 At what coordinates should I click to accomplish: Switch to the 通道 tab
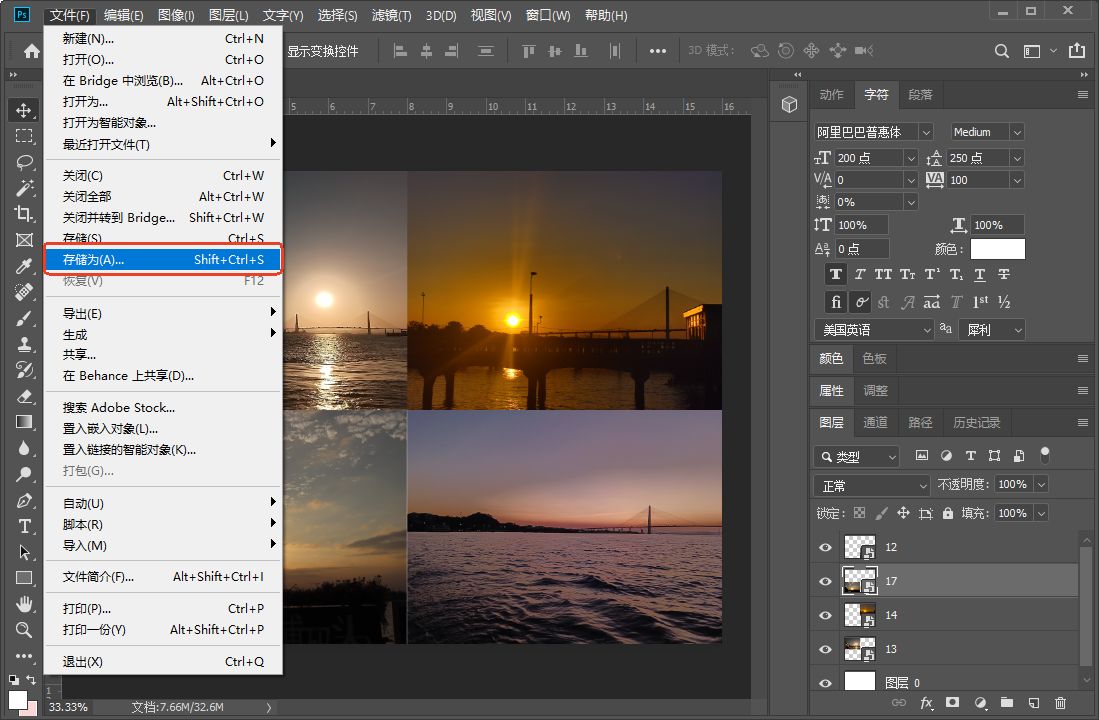875,423
